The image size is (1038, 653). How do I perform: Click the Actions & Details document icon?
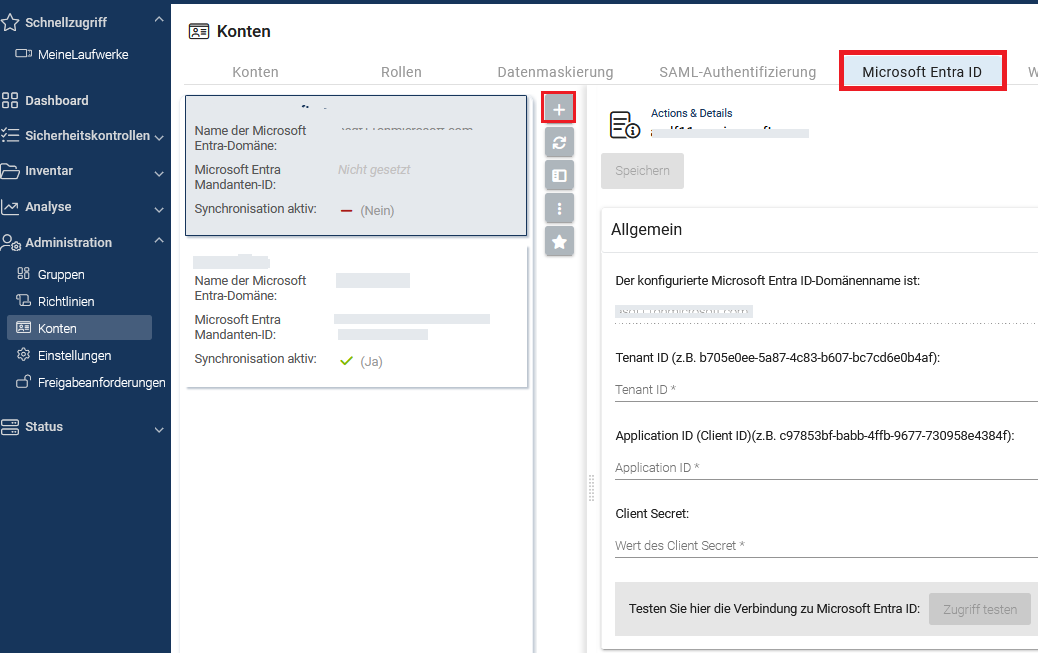click(624, 125)
